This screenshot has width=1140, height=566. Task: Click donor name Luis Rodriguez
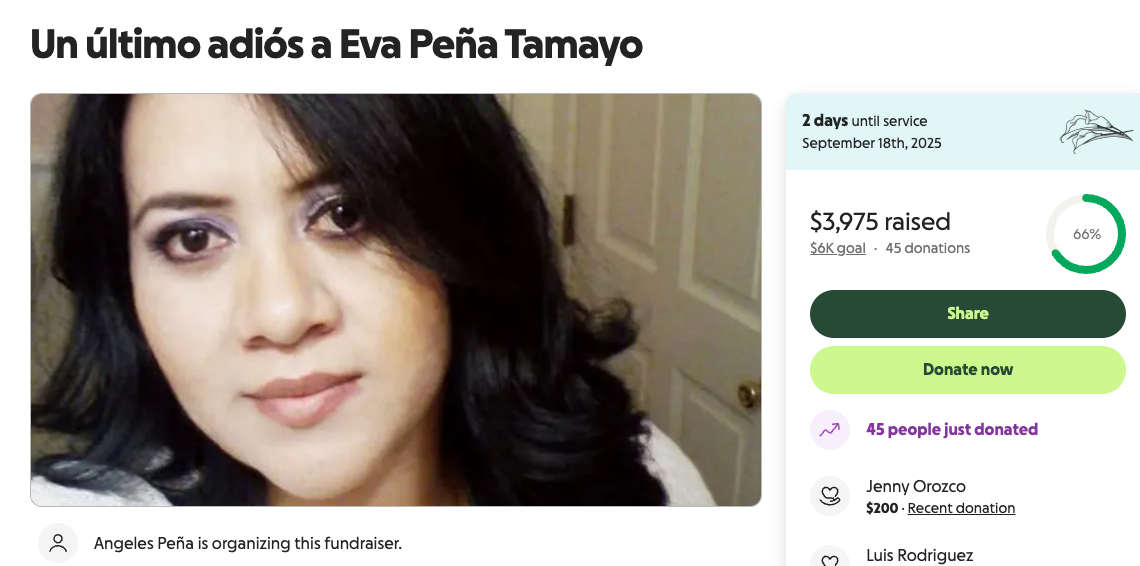[x=919, y=556]
